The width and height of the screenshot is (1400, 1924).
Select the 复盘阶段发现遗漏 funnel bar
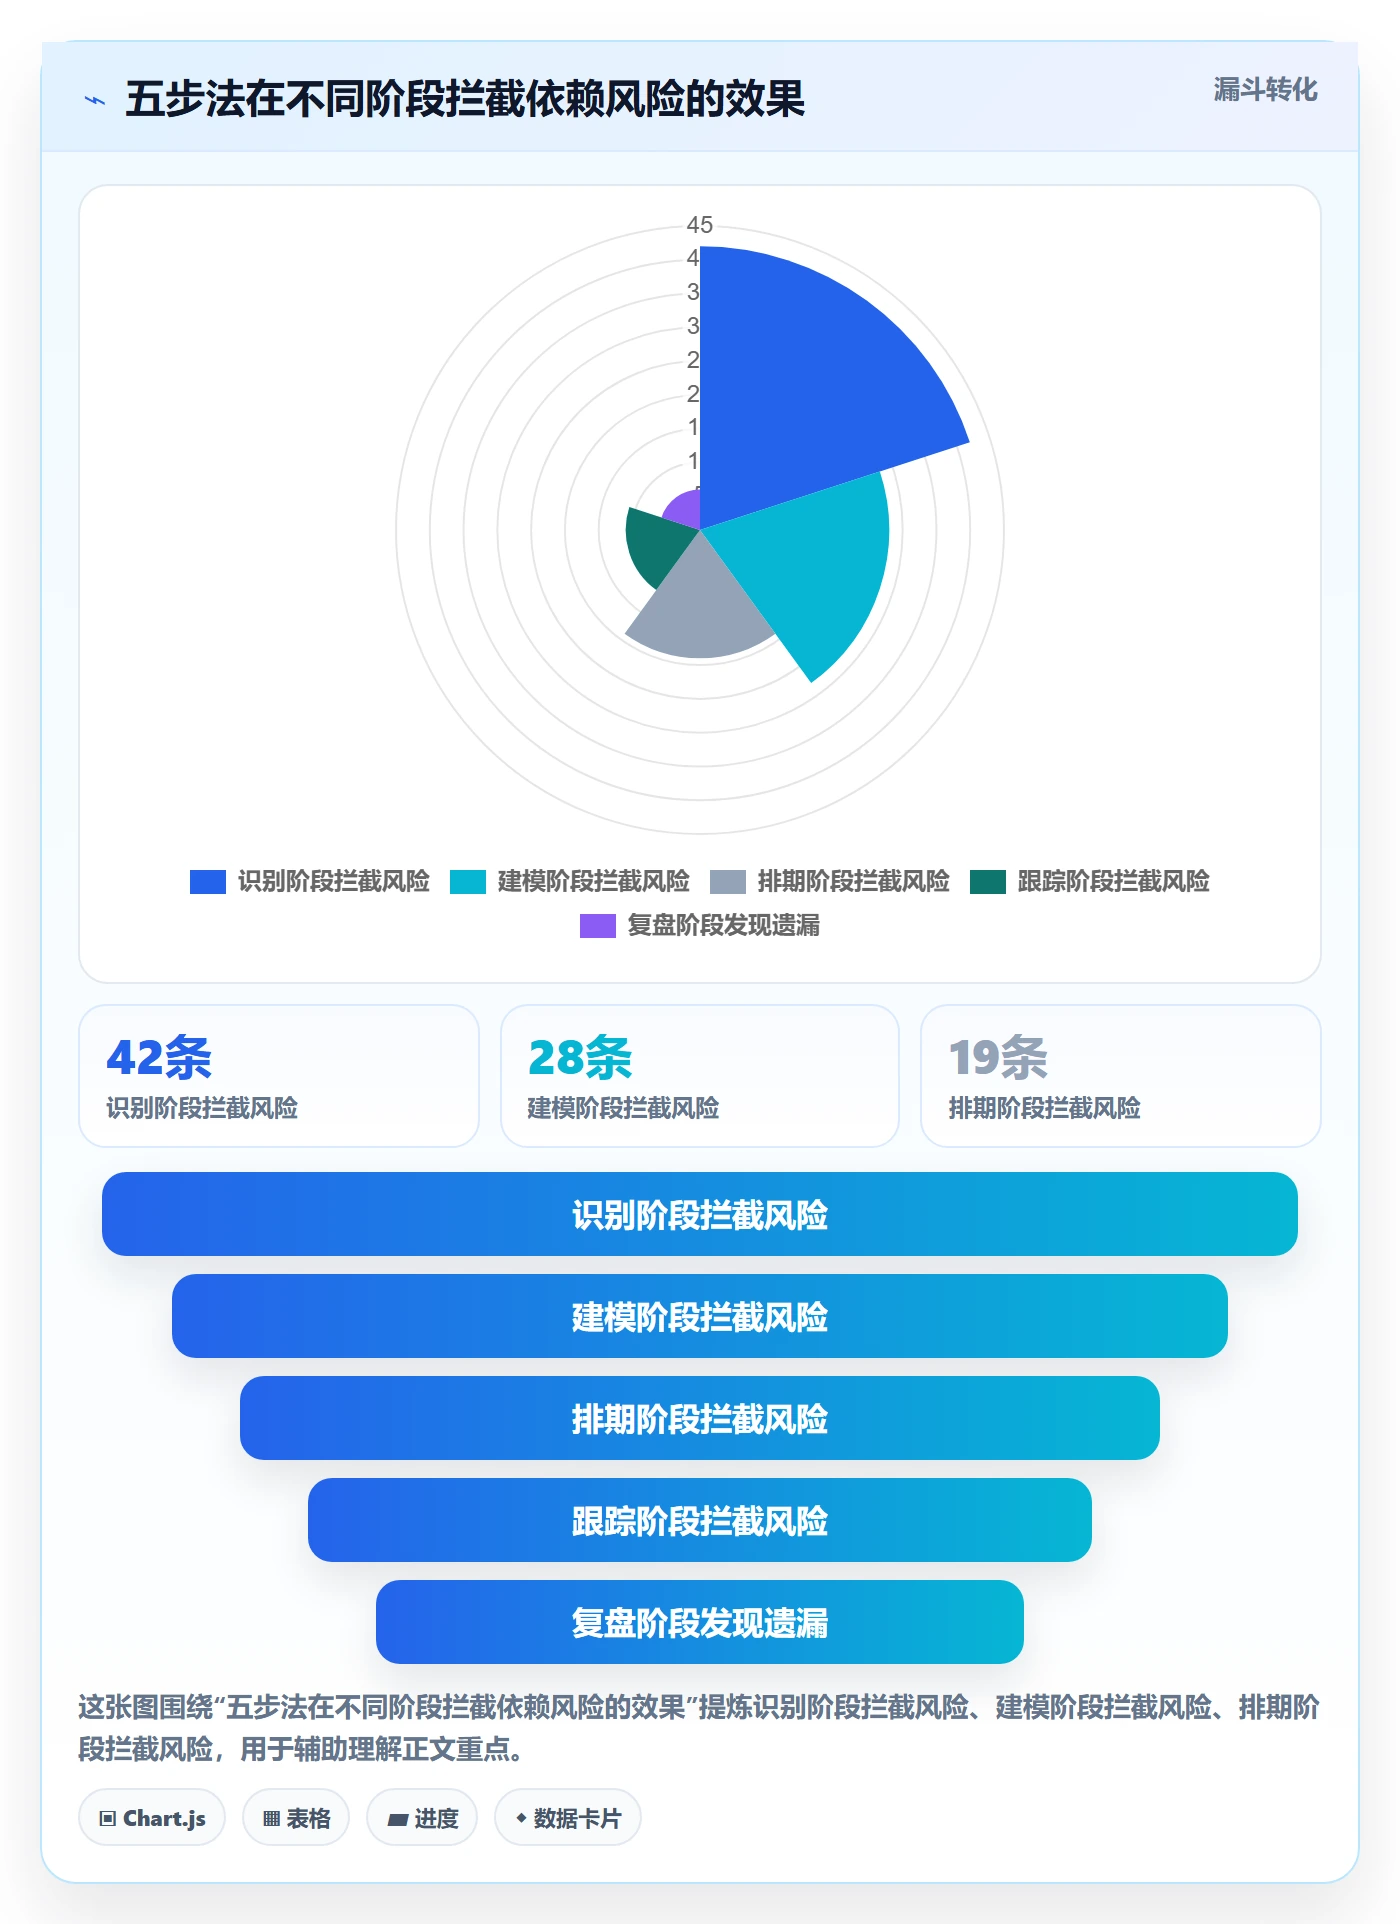coord(700,1622)
